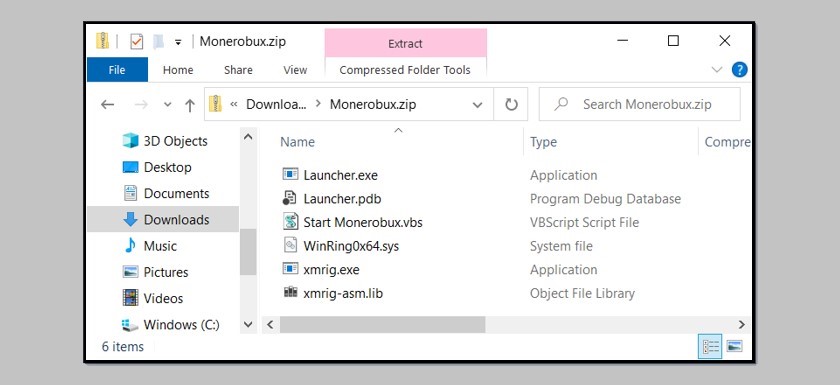This screenshot has width=840, height=385.
Task: Click the Refresh button beside address bar
Action: [x=511, y=104]
